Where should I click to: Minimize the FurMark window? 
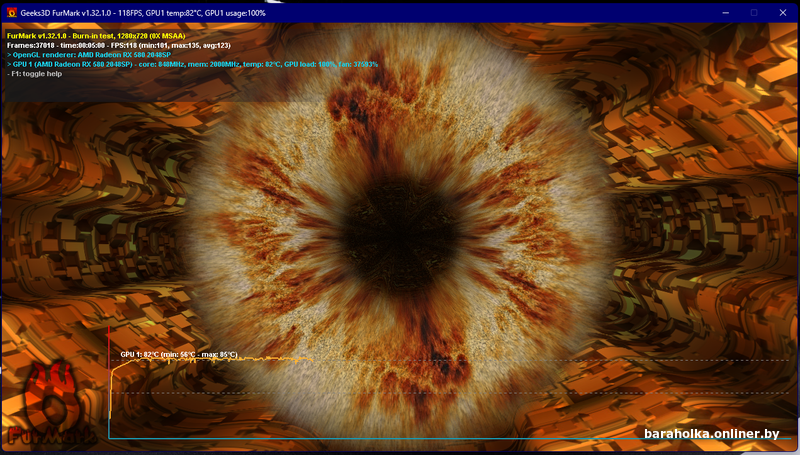pyautogui.click(x=726, y=13)
